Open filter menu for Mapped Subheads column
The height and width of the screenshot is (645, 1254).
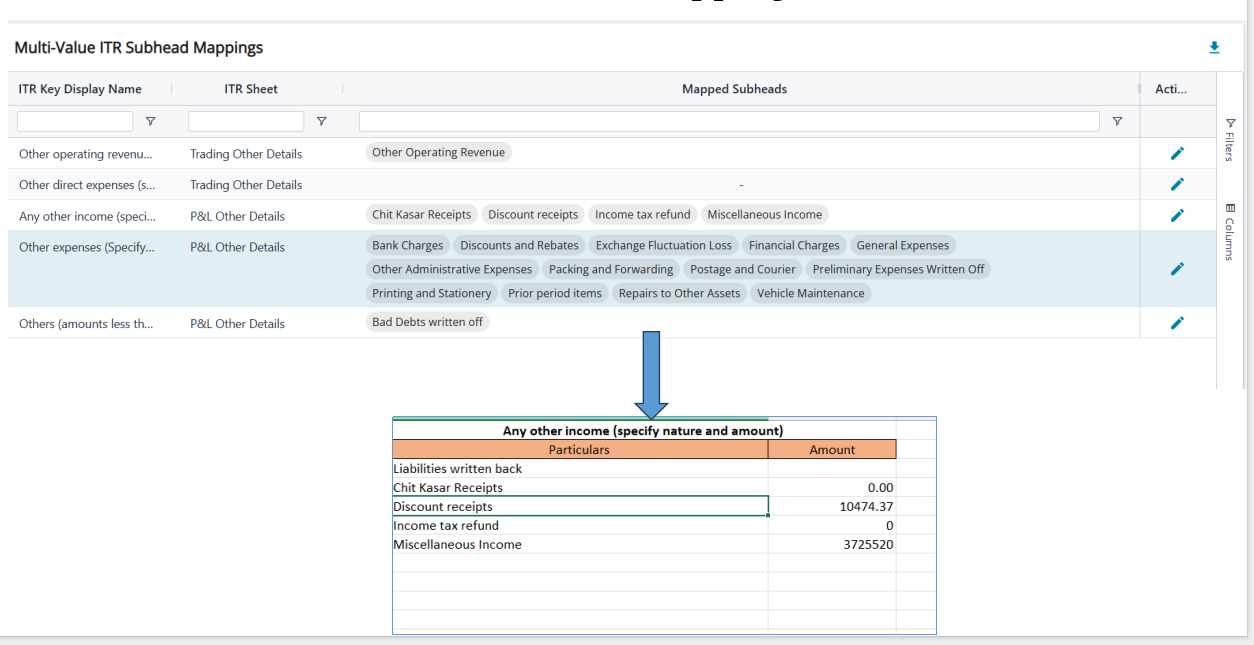pos(1117,121)
